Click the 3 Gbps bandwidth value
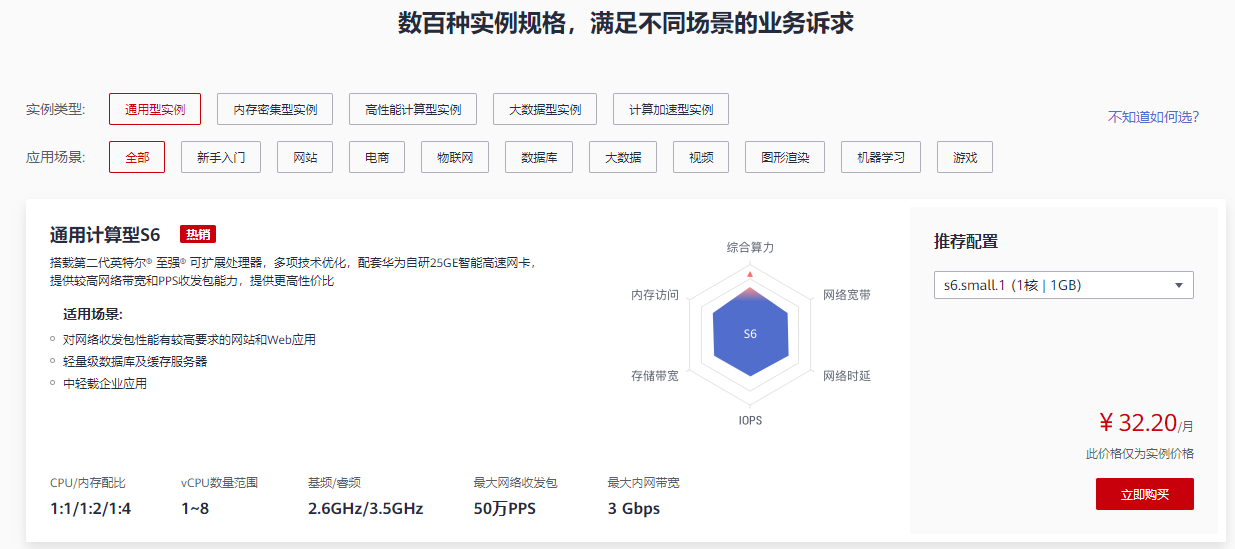Image resolution: width=1235 pixels, height=549 pixels. click(x=634, y=509)
